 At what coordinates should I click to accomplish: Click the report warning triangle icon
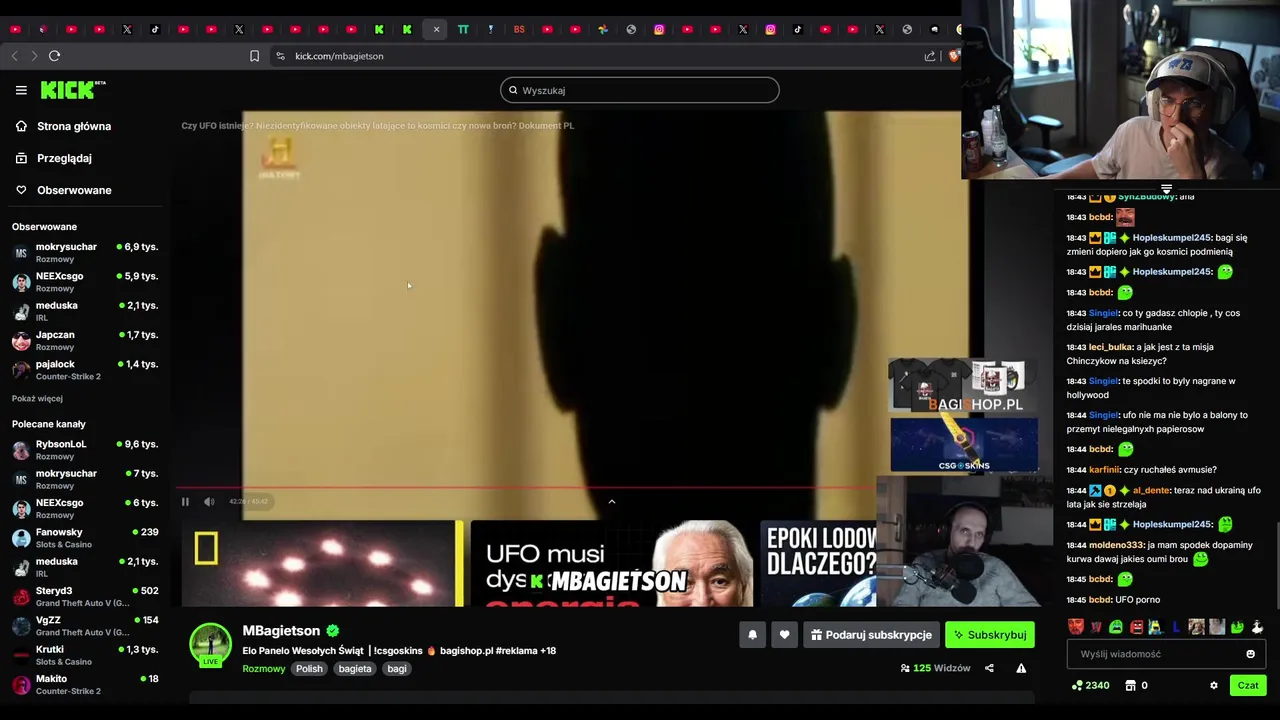1021,668
